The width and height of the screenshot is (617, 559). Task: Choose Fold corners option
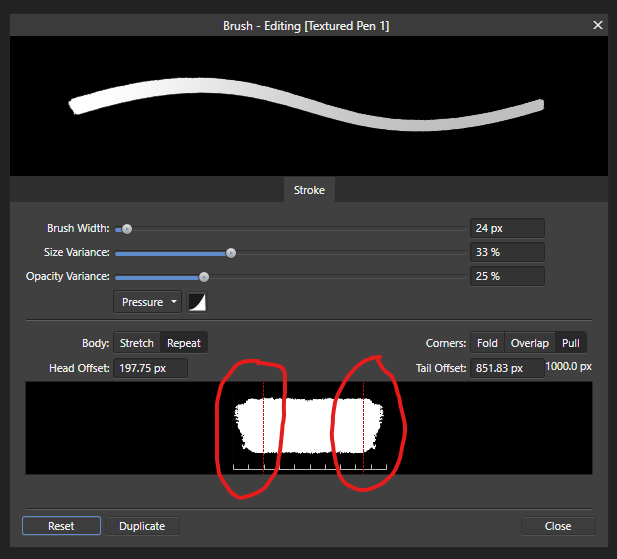487,343
